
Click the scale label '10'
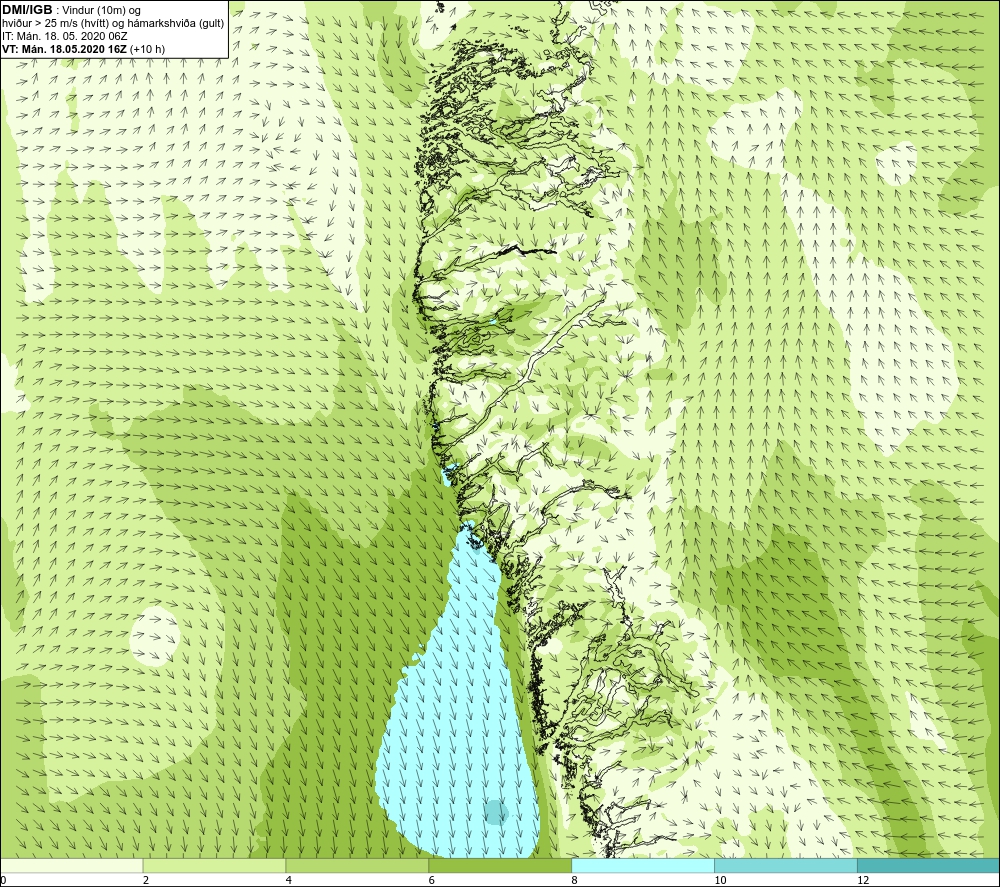(720, 880)
